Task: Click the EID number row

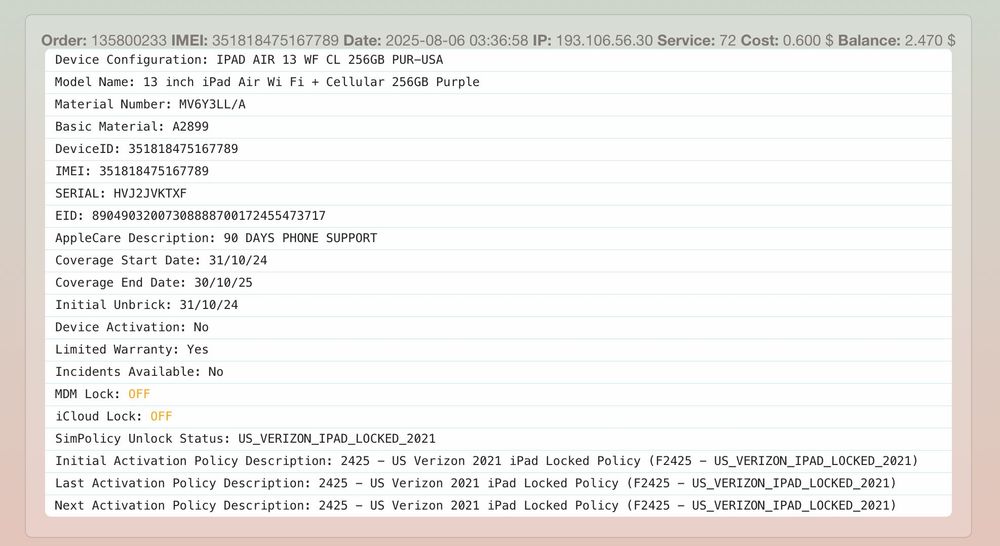Action: [190, 216]
